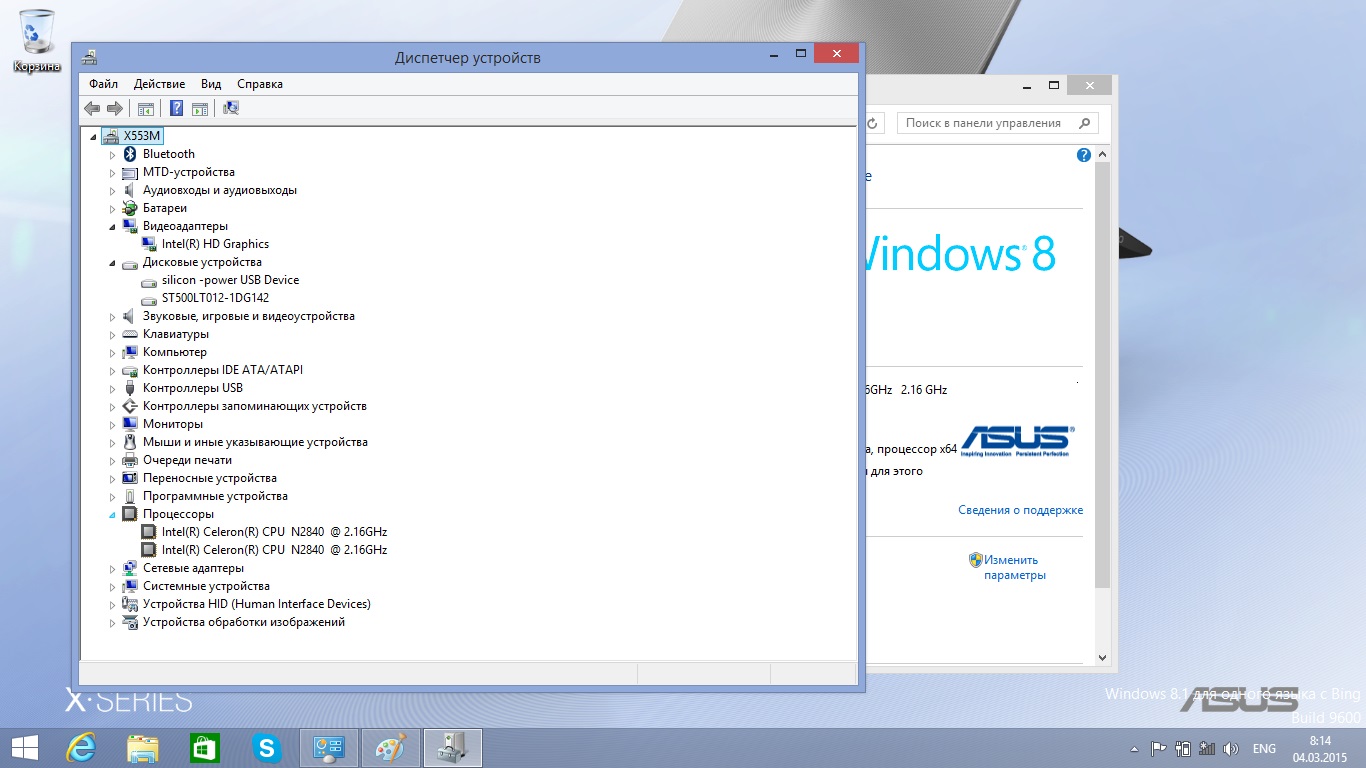The width and height of the screenshot is (1366, 768).
Task: Select the ST500LT012-1DG142 disk
Action: coord(215,298)
